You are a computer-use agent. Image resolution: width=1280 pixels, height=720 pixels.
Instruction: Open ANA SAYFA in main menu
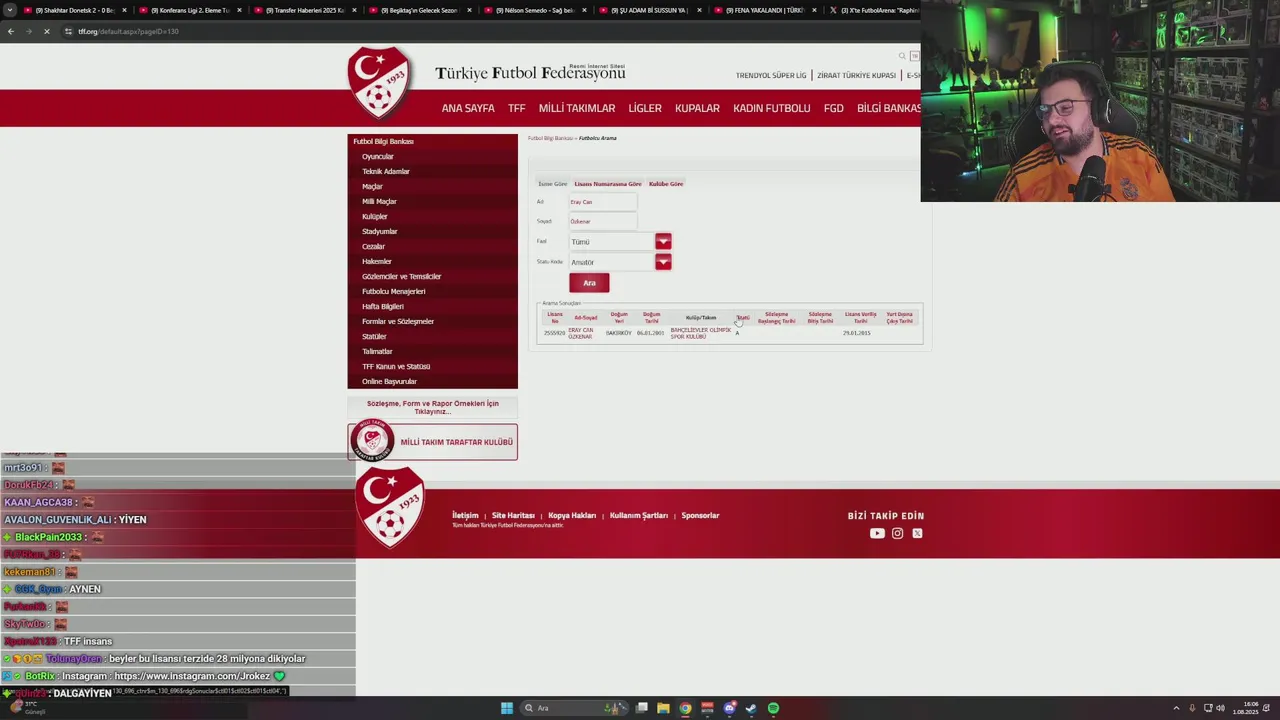[x=468, y=108]
